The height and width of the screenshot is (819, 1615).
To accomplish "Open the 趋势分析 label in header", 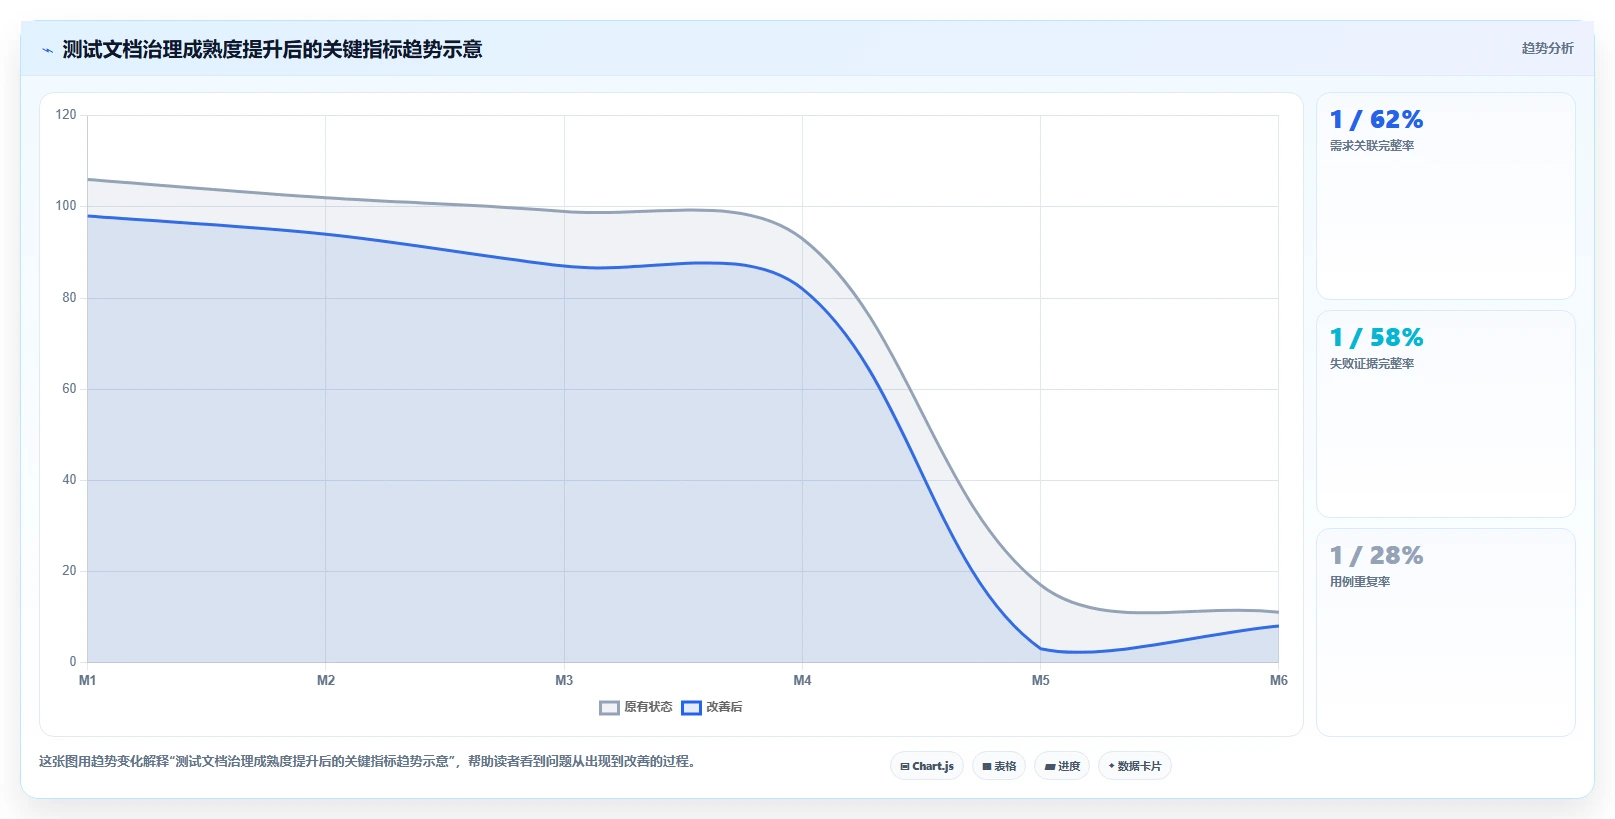I will point(1547,48).
